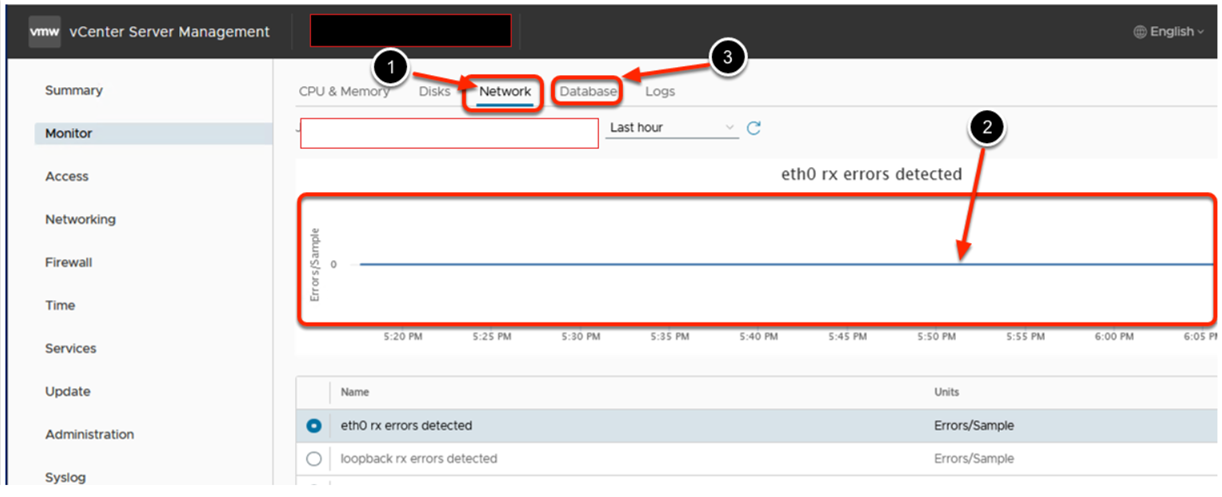The image size is (1222, 497).
Task: Select eth0 rx errors detected radio button
Action: (x=314, y=426)
